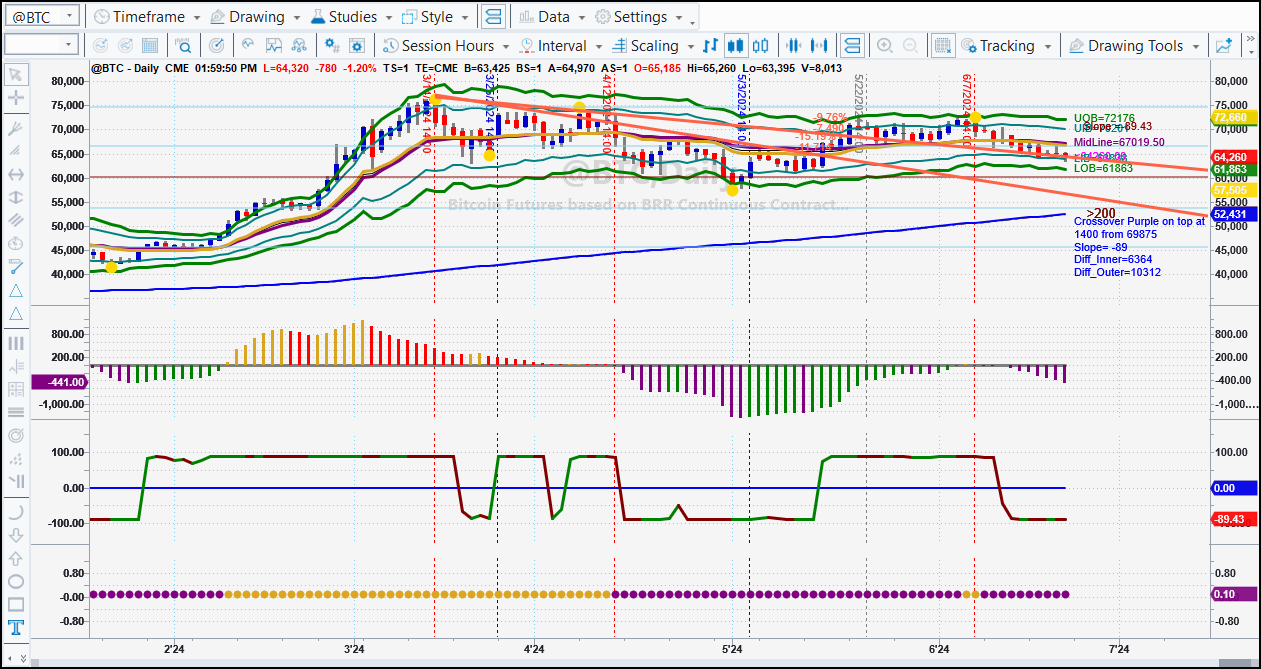Click the symbol lookup magnifier icon
Viewport: 1261px width, 669px height.
pyautogui.click(x=183, y=45)
